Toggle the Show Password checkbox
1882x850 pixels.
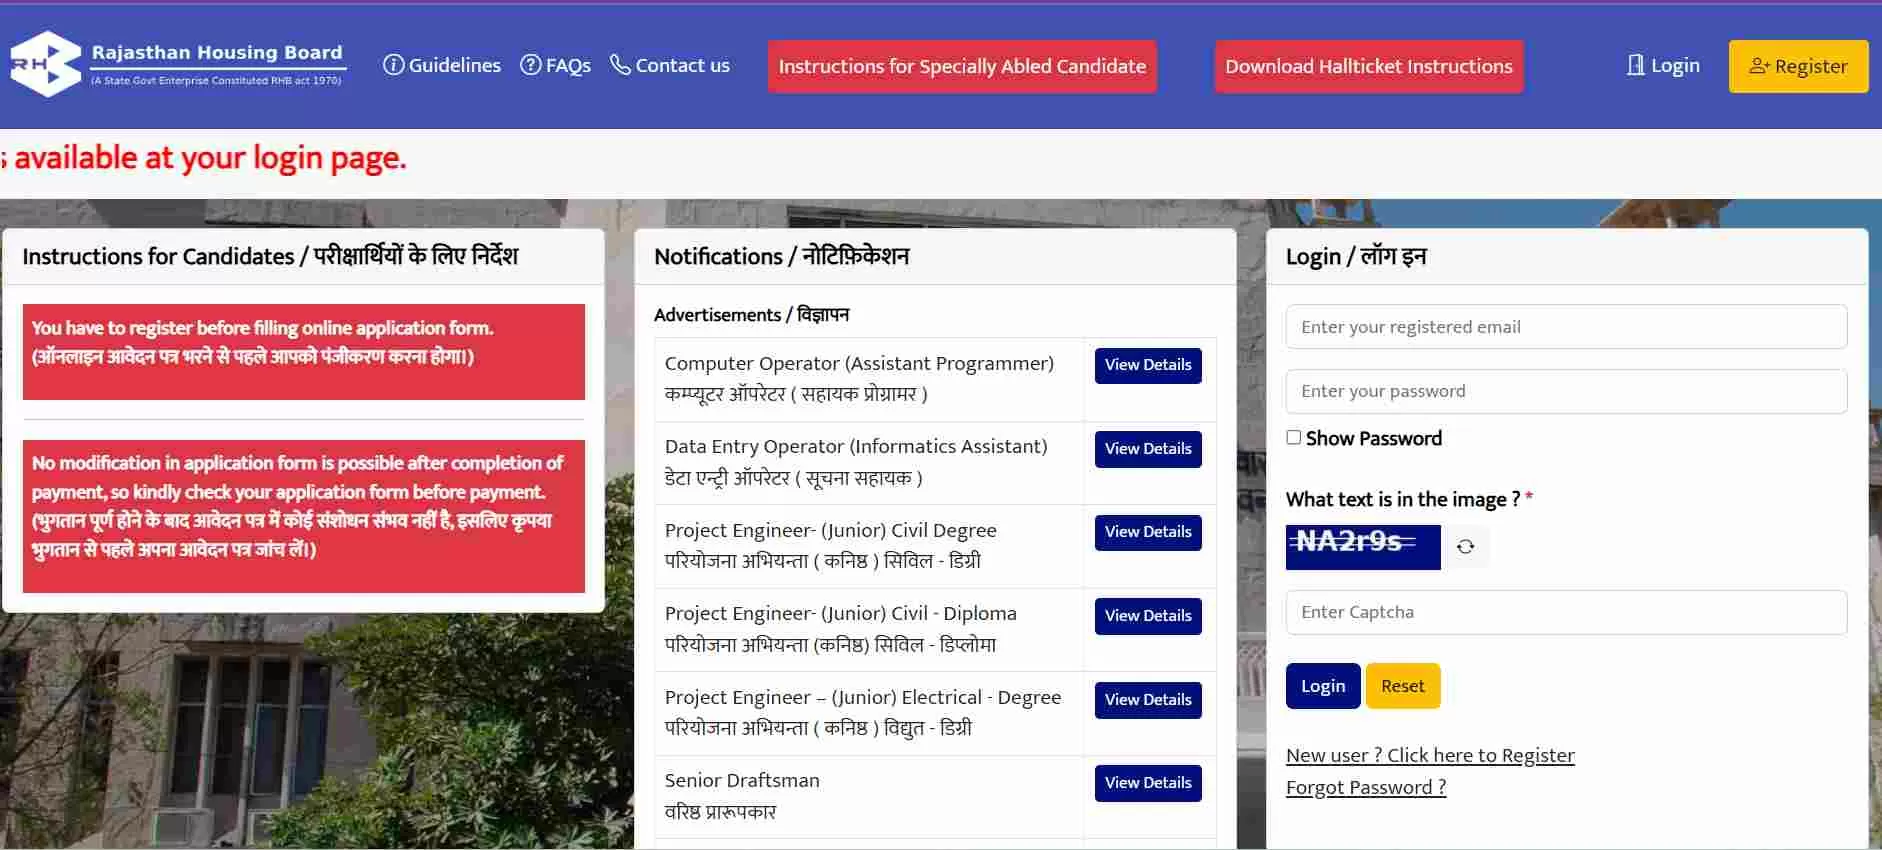1293,437
